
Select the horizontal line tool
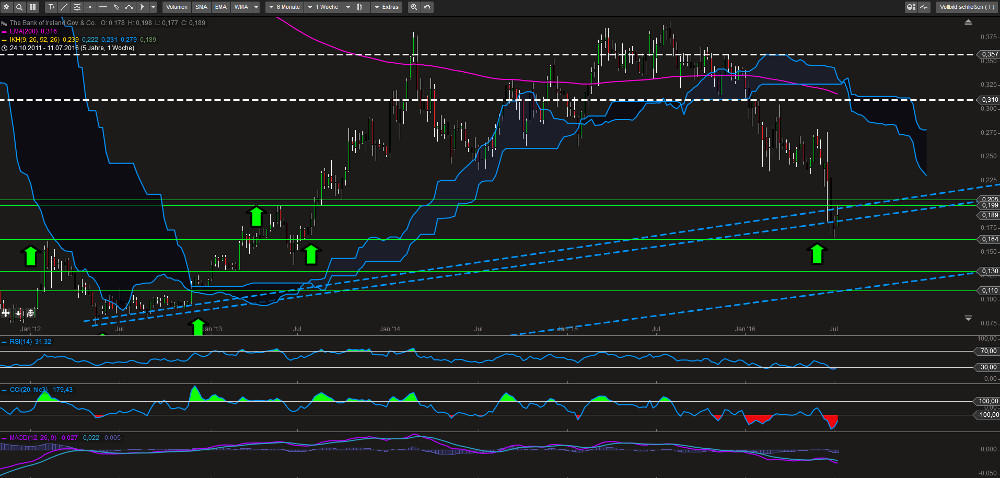[x=103, y=7]
